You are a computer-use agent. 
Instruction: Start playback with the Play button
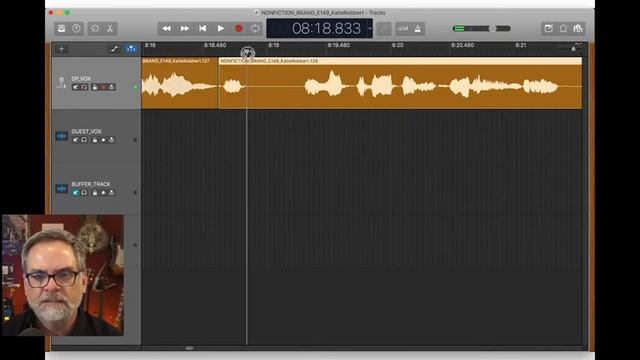[x=220, y=28]
